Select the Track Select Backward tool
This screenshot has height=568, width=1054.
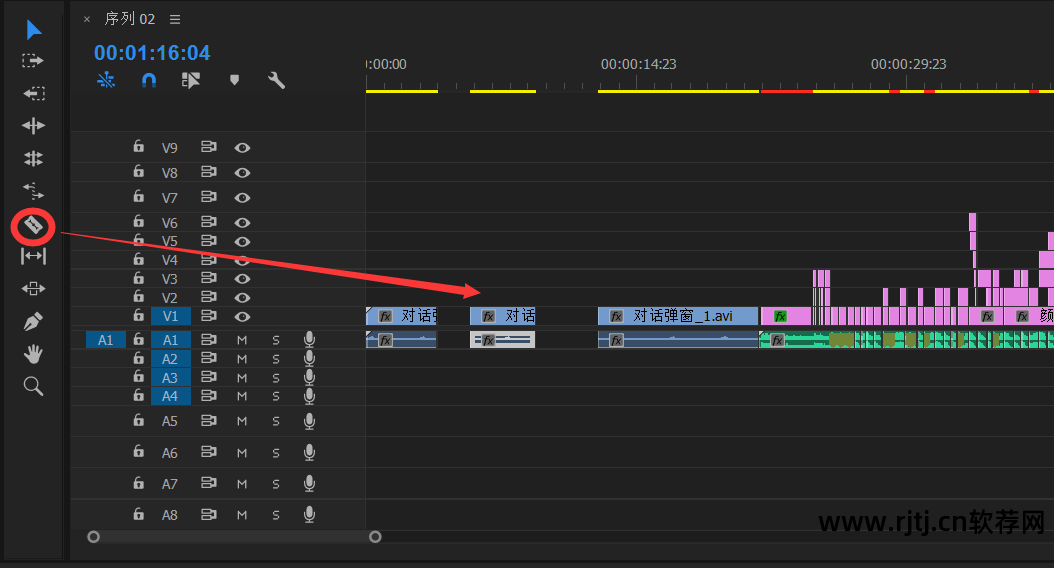tap(34, 93)
